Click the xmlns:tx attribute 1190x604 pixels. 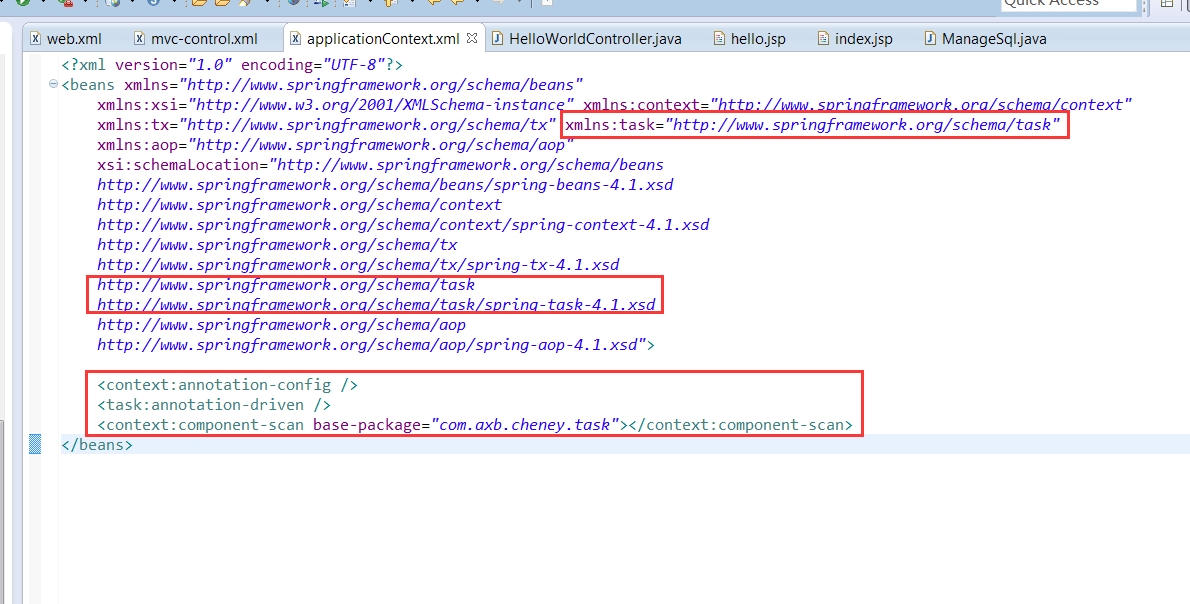coord(327,124)
